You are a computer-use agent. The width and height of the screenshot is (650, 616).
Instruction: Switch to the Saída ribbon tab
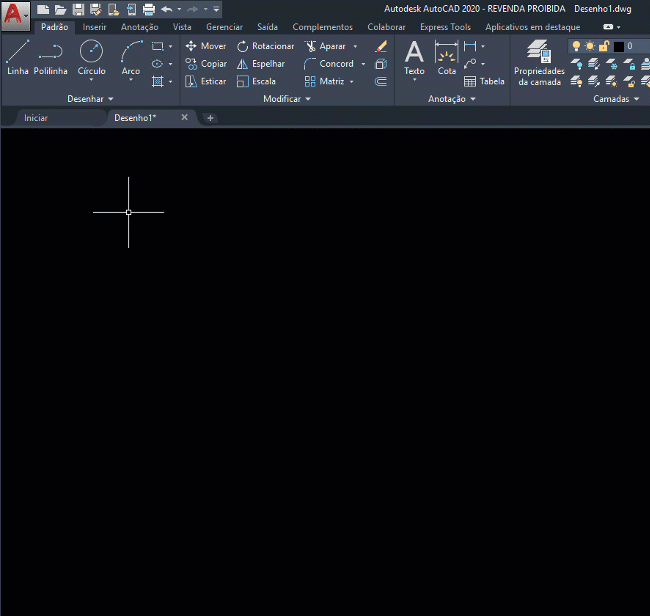[x=267, y=27]
